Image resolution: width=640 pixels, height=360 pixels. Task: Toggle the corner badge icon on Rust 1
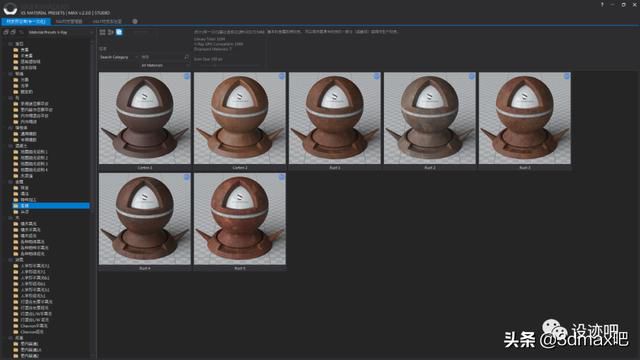(x=377, y=76)
